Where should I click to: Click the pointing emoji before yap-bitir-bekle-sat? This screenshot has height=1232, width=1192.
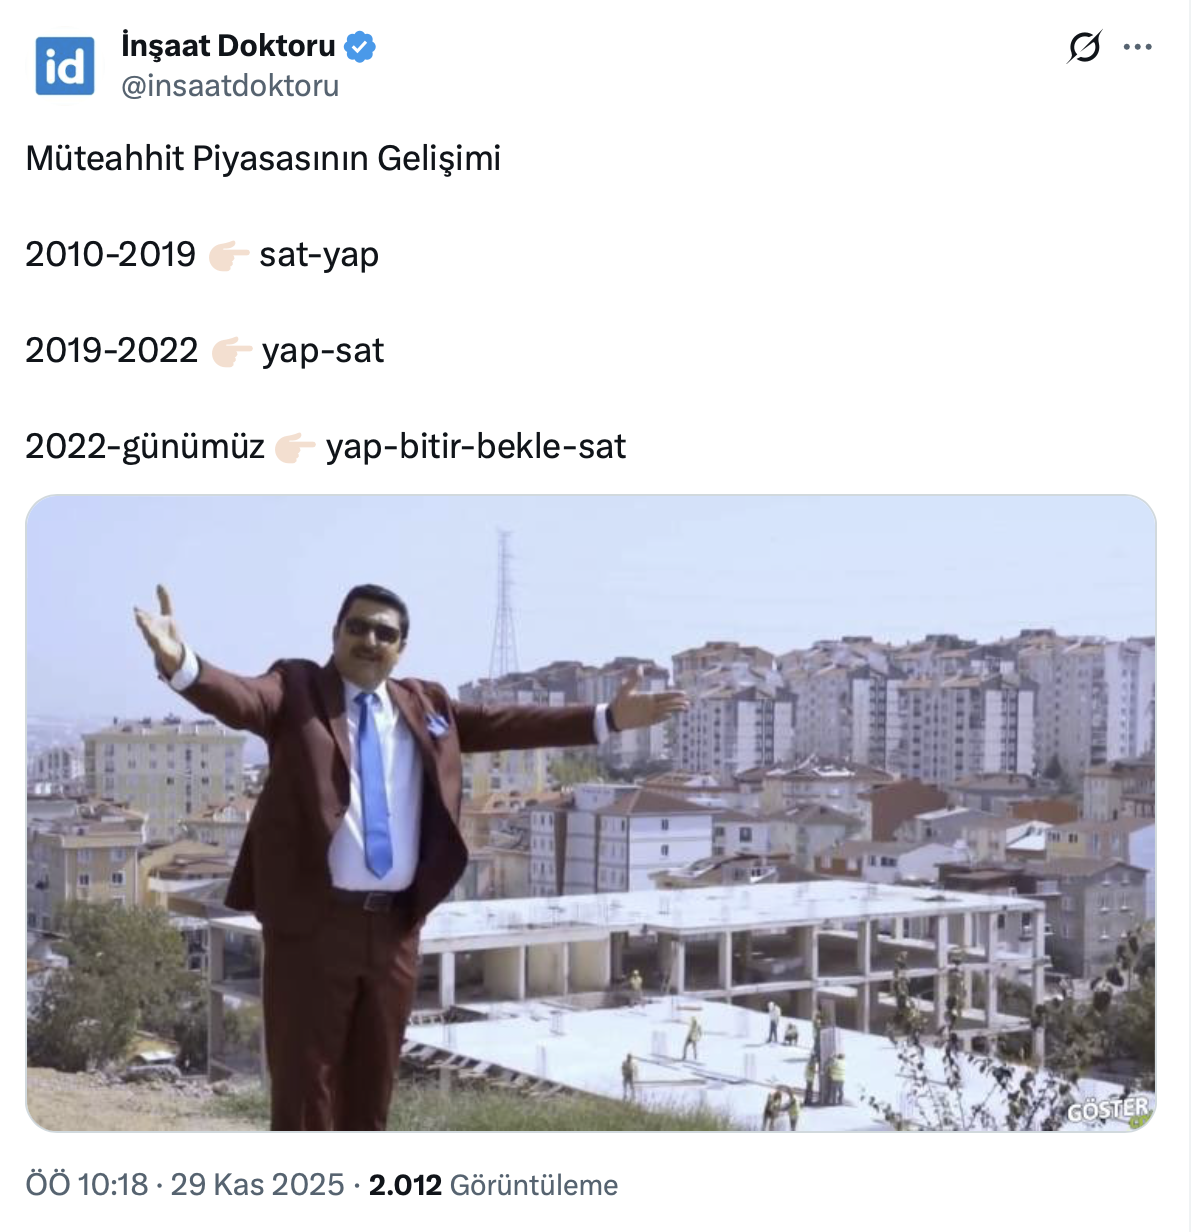click(295, 448)
